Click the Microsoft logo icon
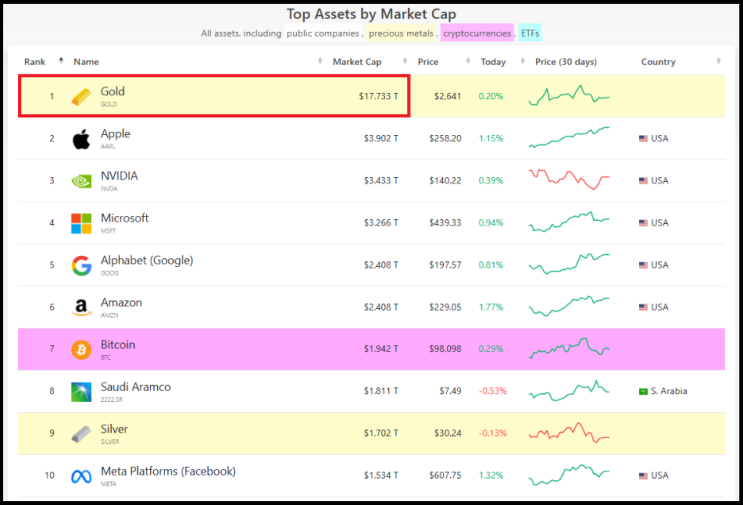The width and height of the screenshot is (743, 505). [x=81, y=223]
